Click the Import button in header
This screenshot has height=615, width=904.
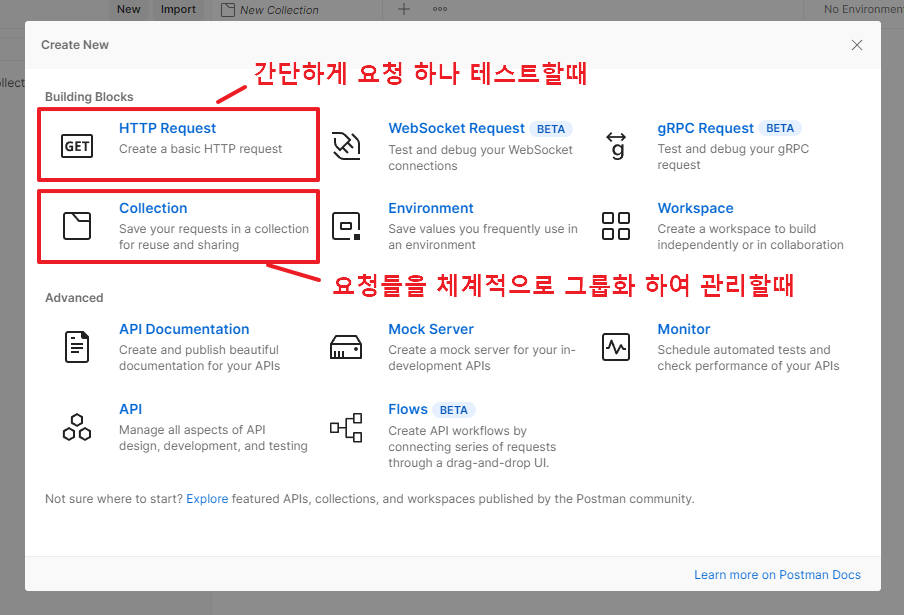pos(178,9)
